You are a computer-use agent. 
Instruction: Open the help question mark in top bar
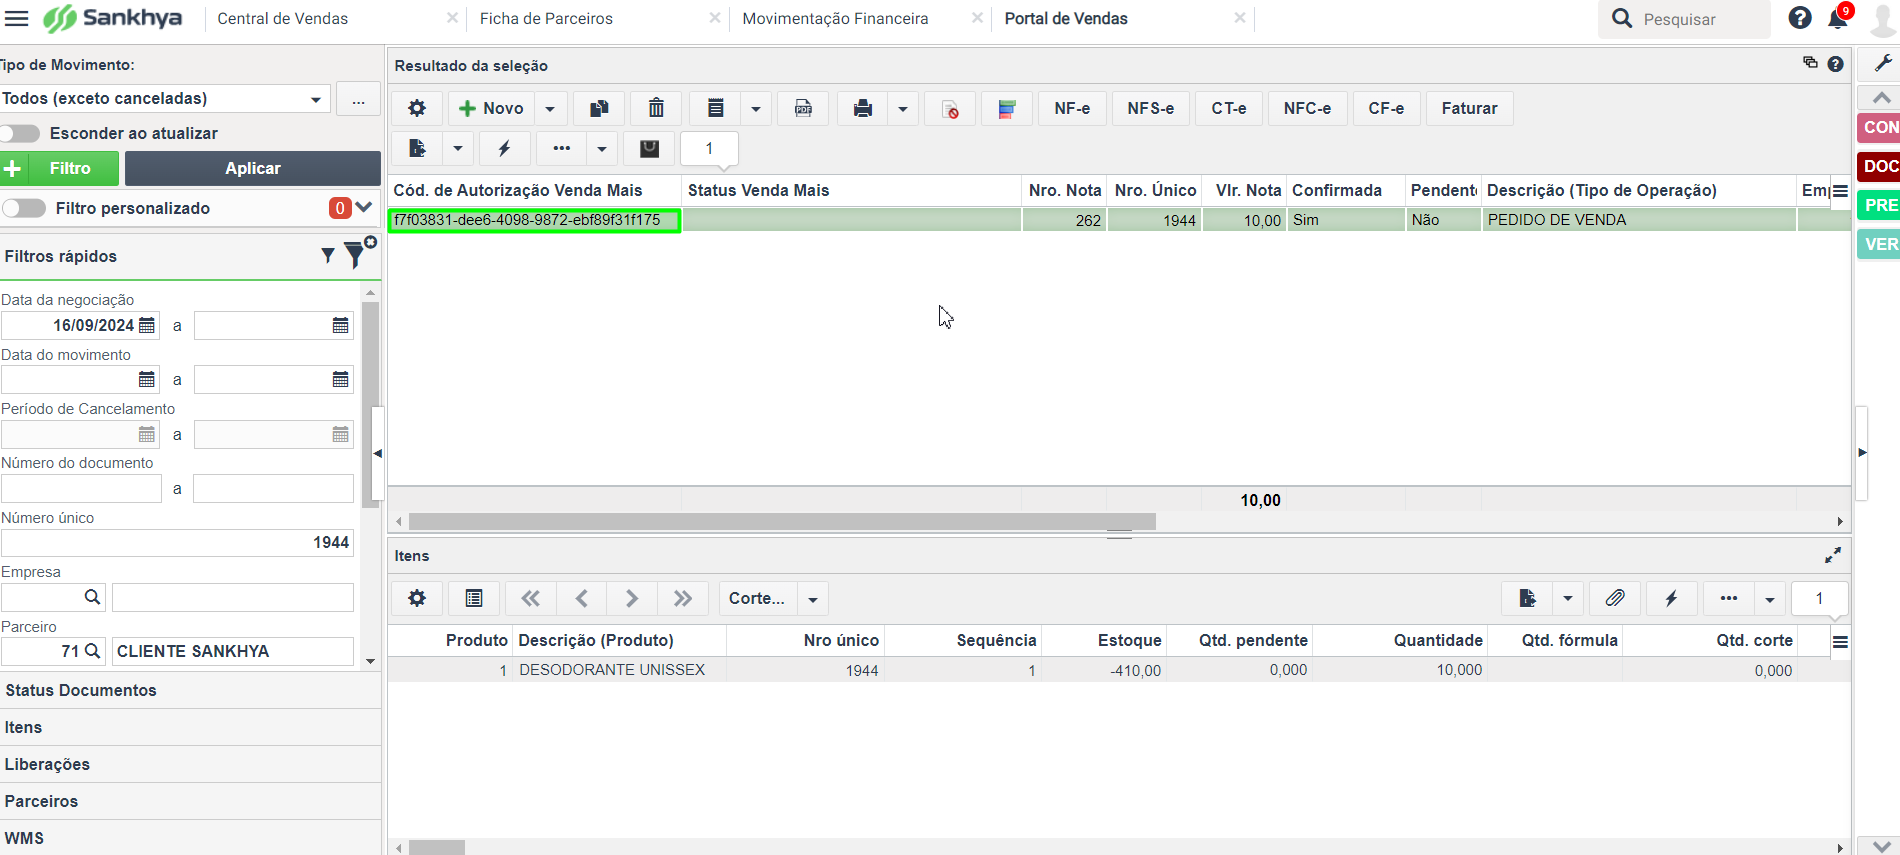click(1800, 18)
